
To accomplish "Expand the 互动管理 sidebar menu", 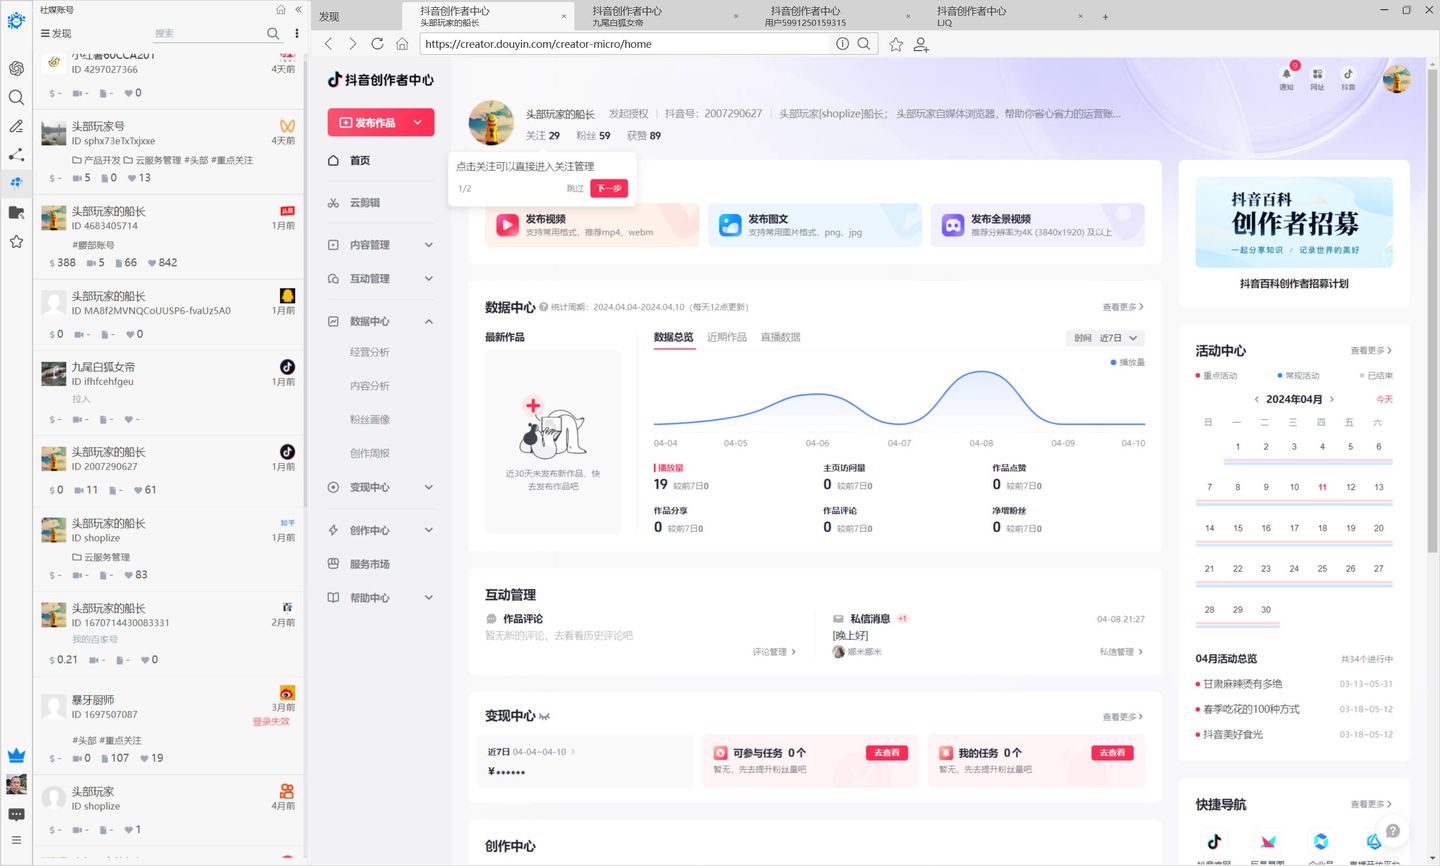I will tap(381, 279).
